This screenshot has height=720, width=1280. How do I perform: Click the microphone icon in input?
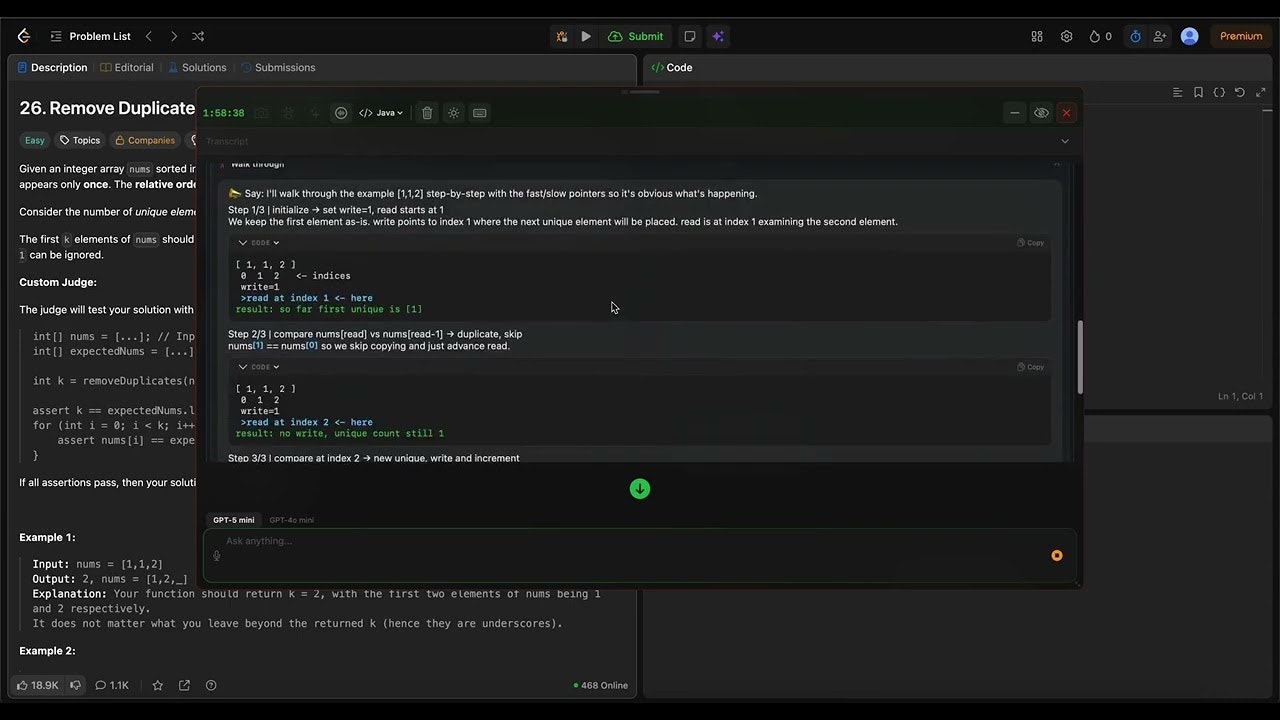pyautogui.click(x=217, y=555)
